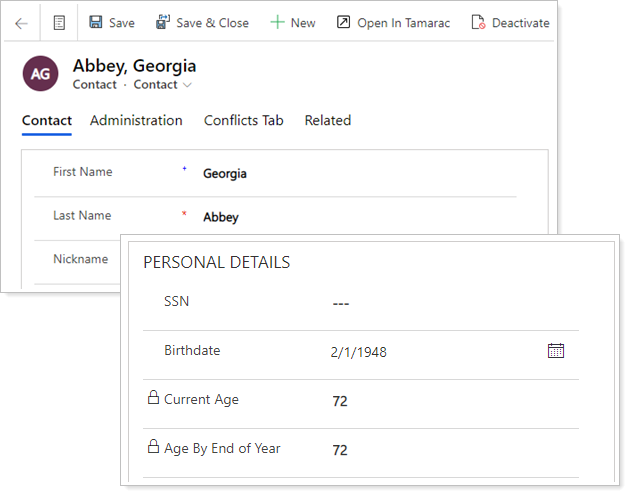630x496 pixels.
Task: Click the Age By End of Year lock icon
Action: point(153,447)
